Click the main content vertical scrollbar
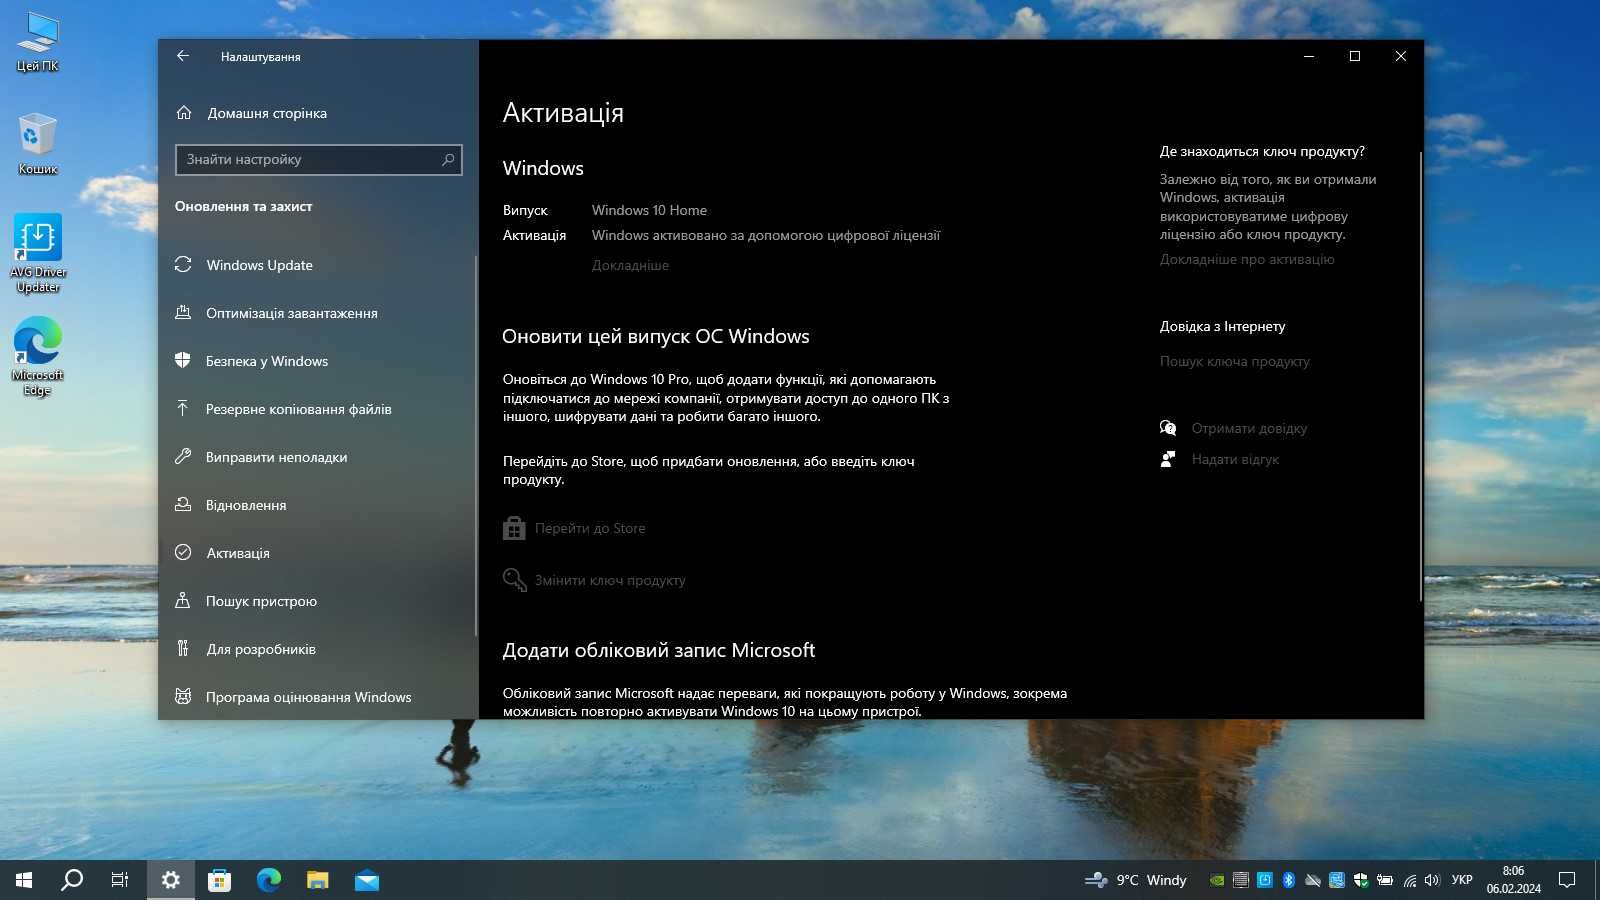 1420,376
